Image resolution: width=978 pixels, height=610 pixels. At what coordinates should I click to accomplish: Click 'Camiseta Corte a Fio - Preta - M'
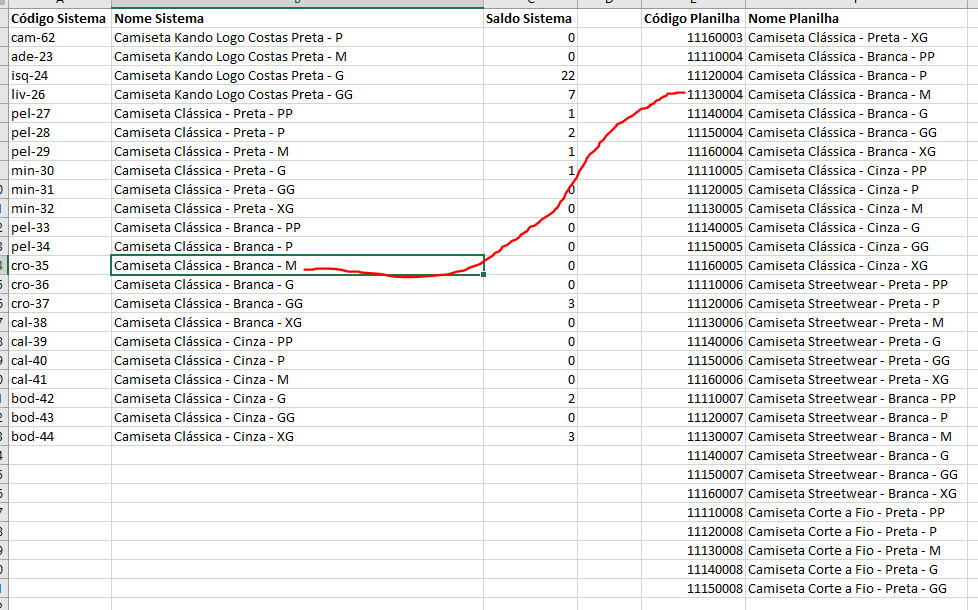(x=845, y=551)
